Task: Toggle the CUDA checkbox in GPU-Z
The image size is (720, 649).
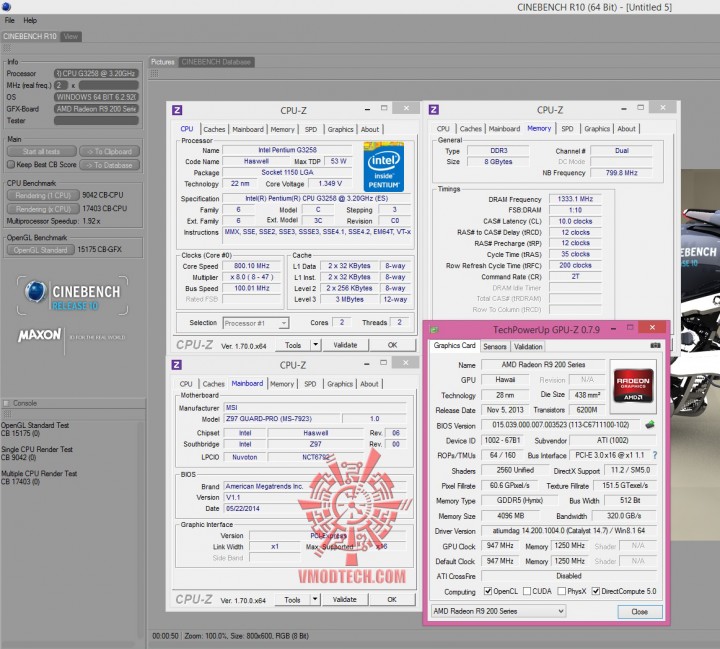Action: coord(527,591)
